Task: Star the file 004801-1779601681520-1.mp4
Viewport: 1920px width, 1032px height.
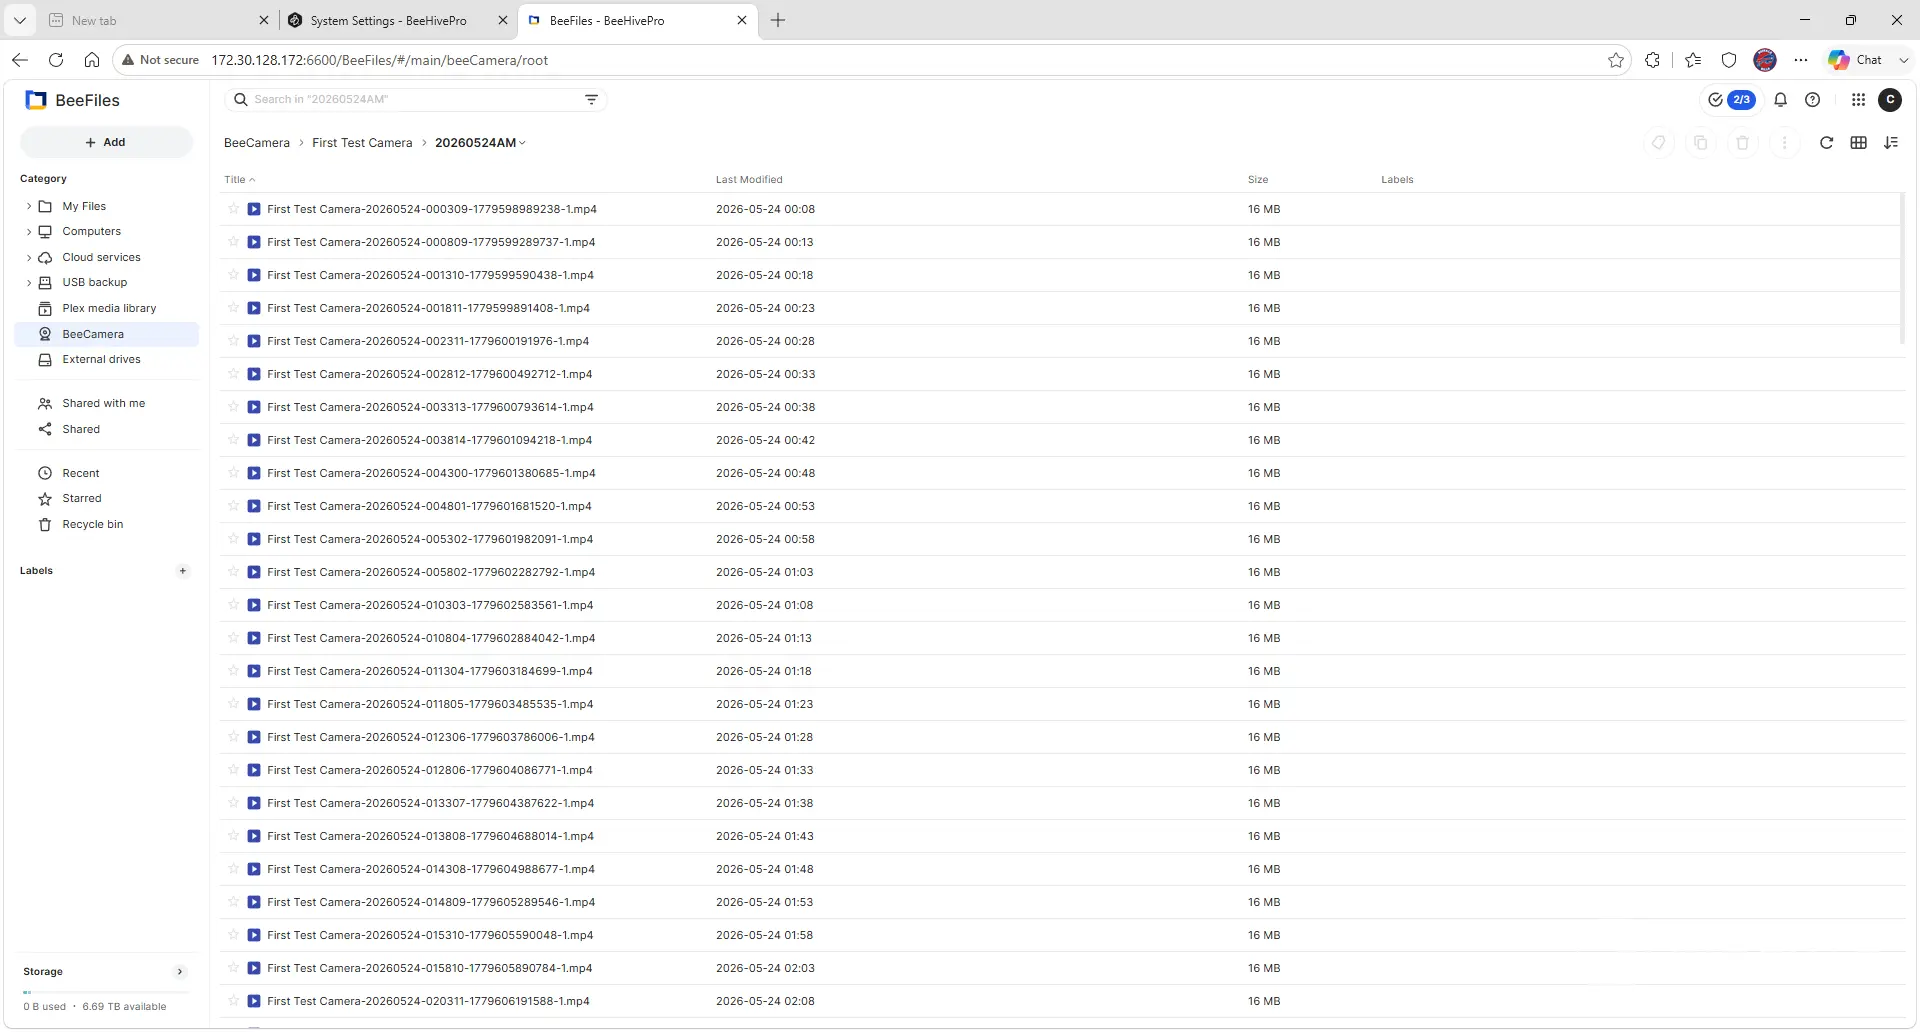Action: tap(233, 506)
